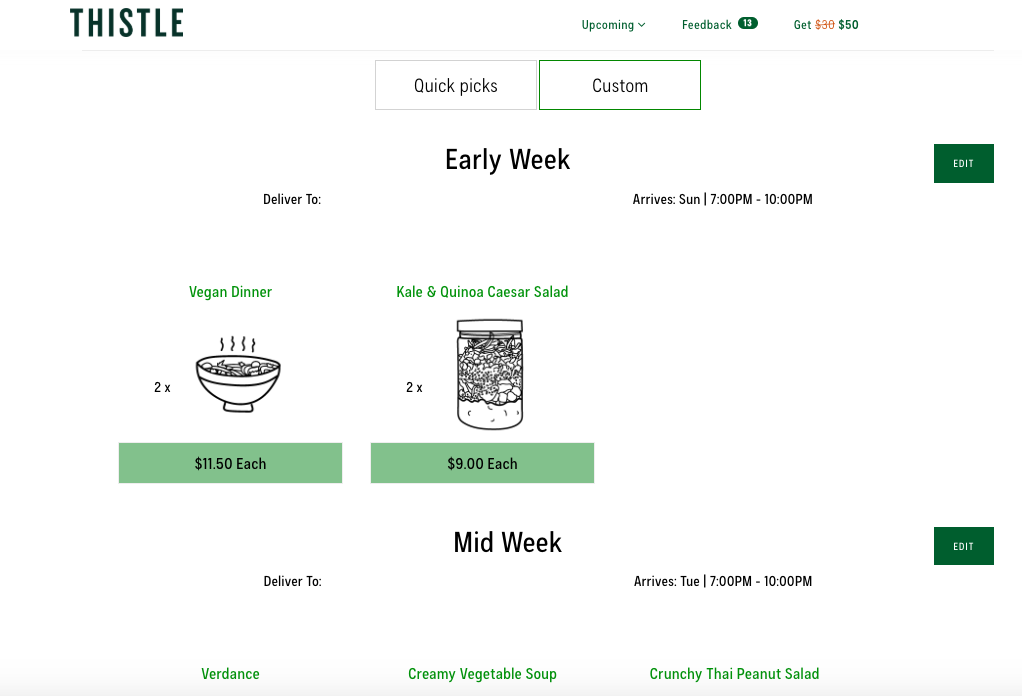Click the Vegan Dinner bowl icon
Image resolution: width=1022 pixels, height=696 pixels.
coord(238,374)
